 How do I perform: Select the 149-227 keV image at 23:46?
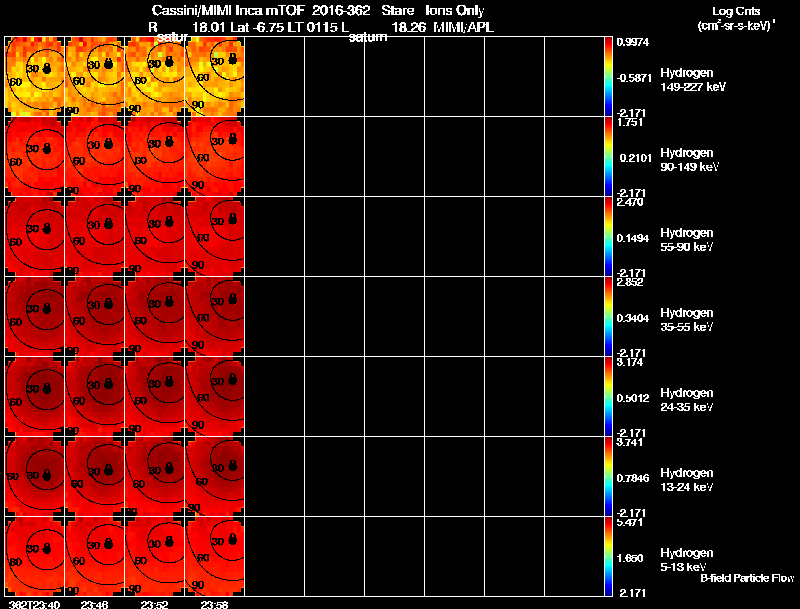click(94, 77)
